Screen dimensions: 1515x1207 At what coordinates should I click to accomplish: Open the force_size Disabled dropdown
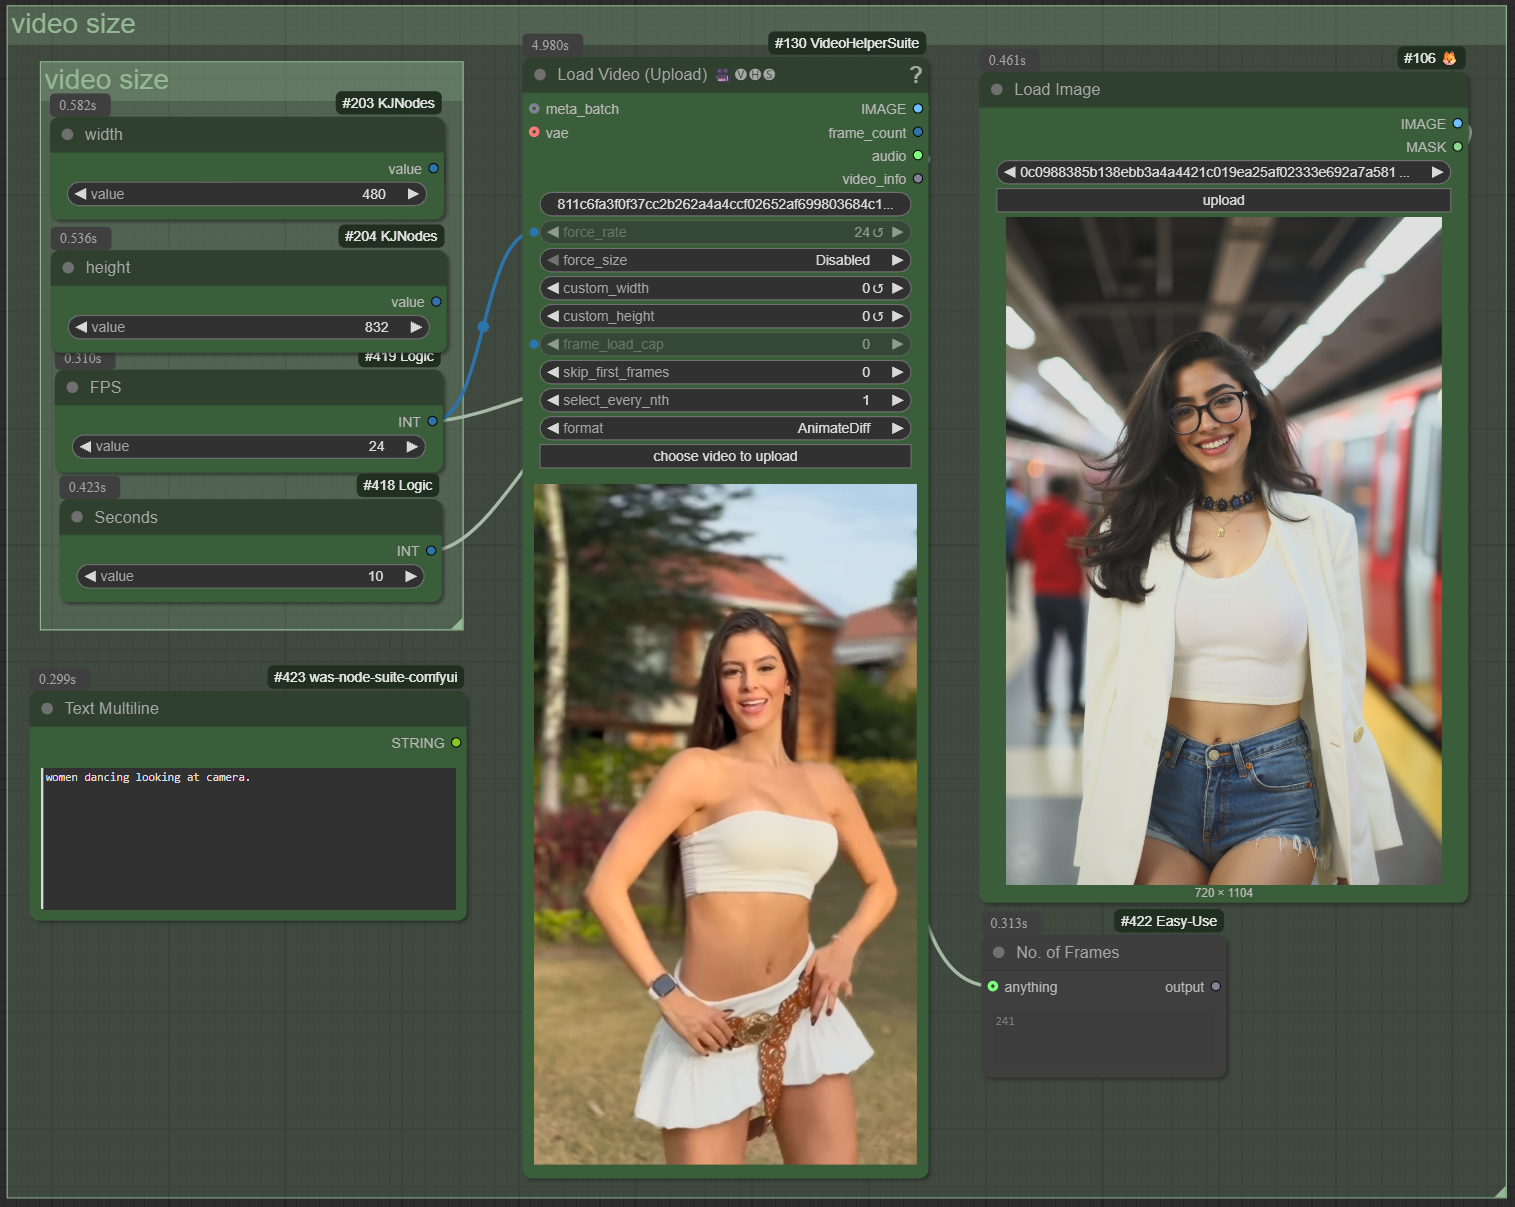coord(725,260)
